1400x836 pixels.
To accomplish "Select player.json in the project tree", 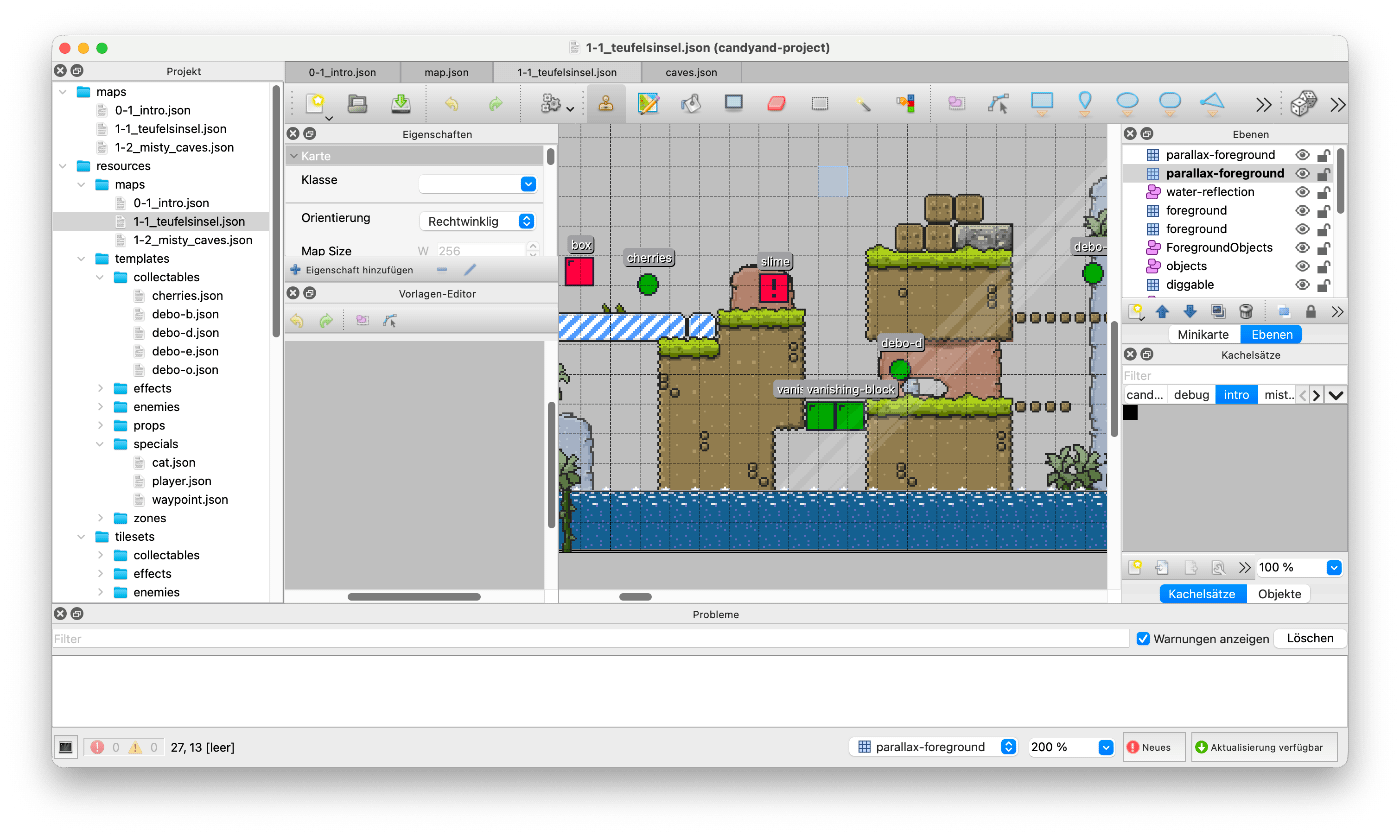I will coord(181,481).
